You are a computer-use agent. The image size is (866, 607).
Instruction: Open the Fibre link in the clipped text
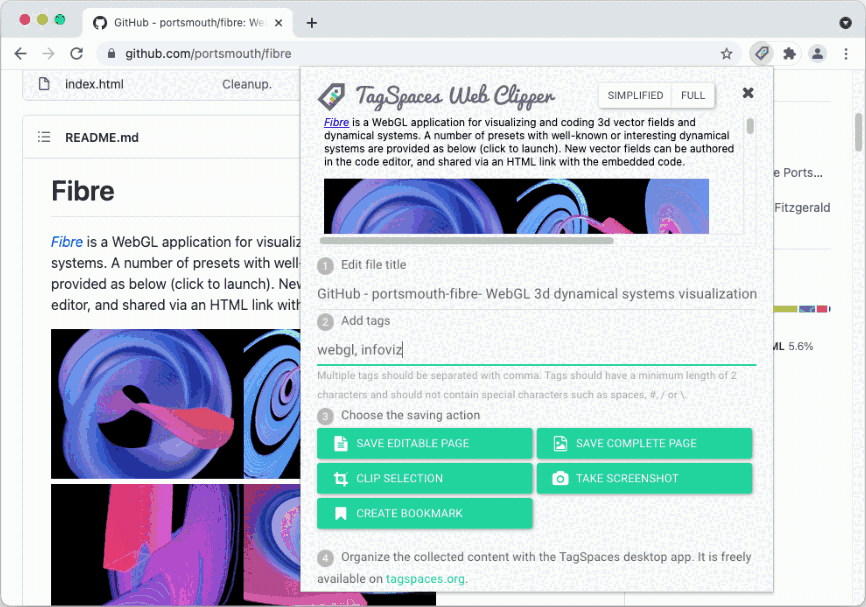(336, 121)
